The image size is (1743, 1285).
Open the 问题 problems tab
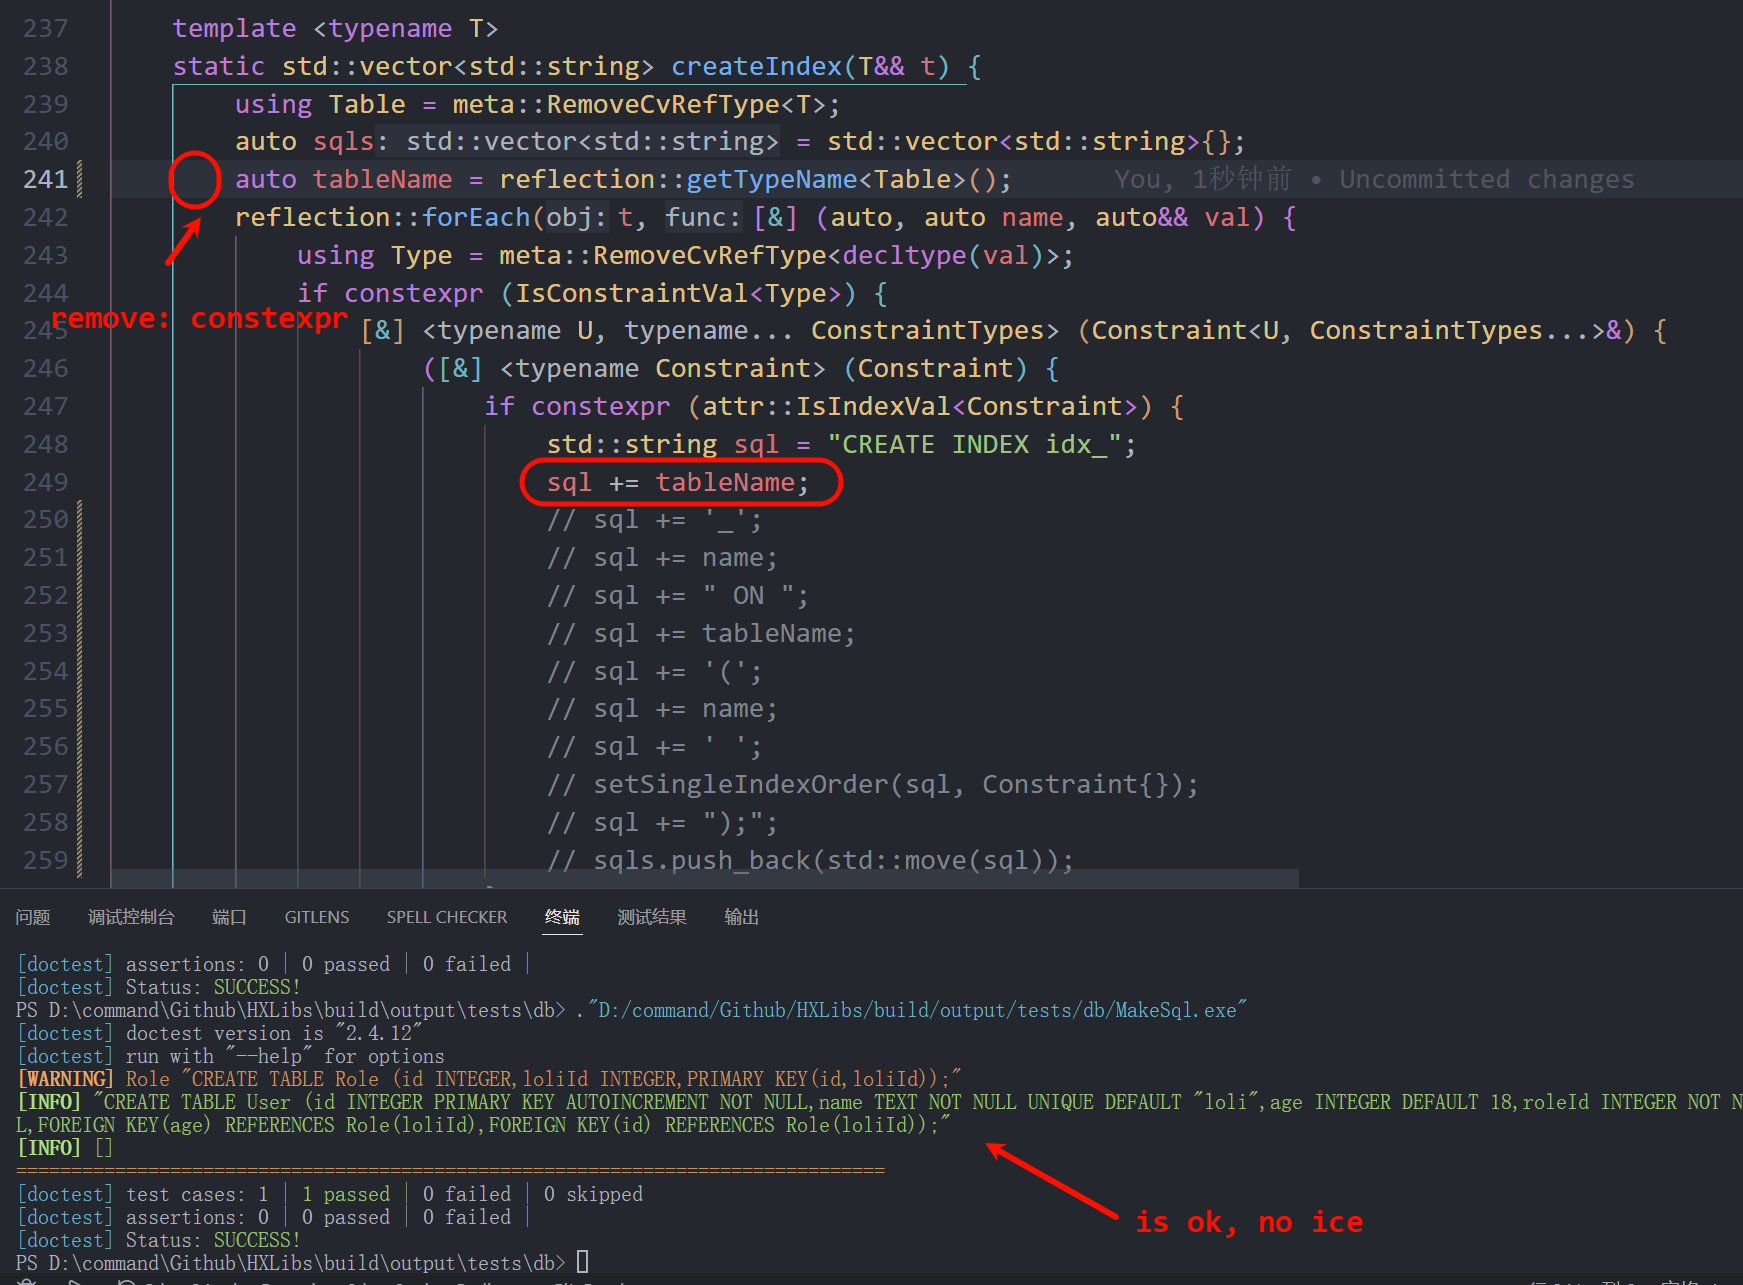[x=33, y=917]
